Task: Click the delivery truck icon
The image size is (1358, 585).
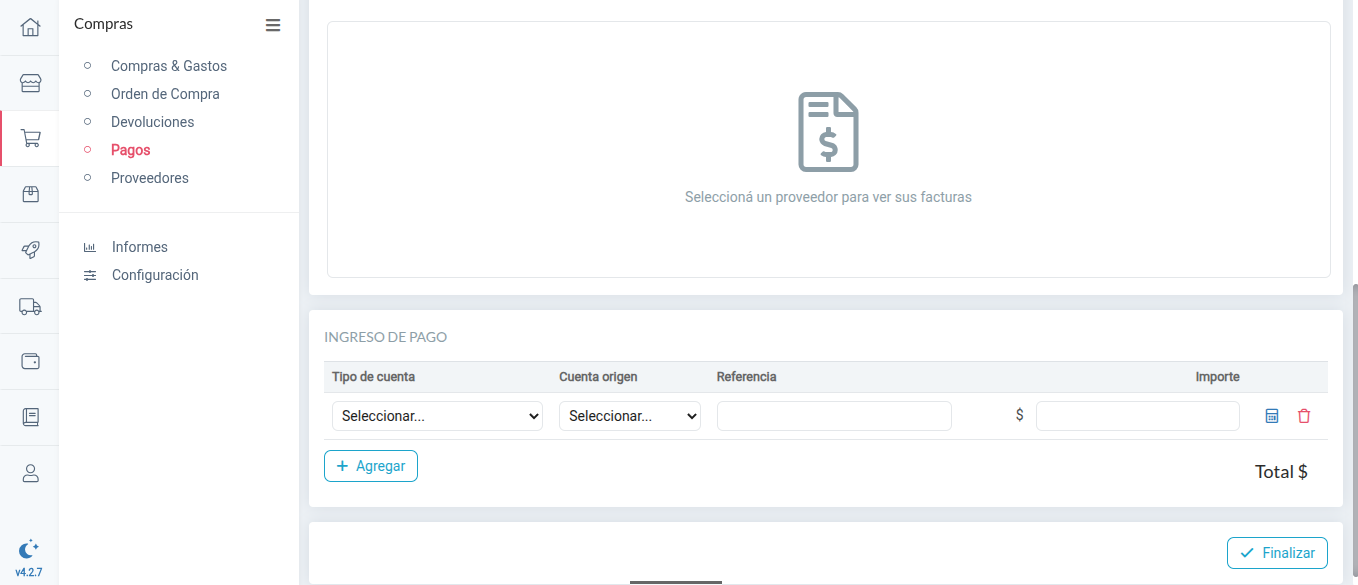Action: coord(28,305)
